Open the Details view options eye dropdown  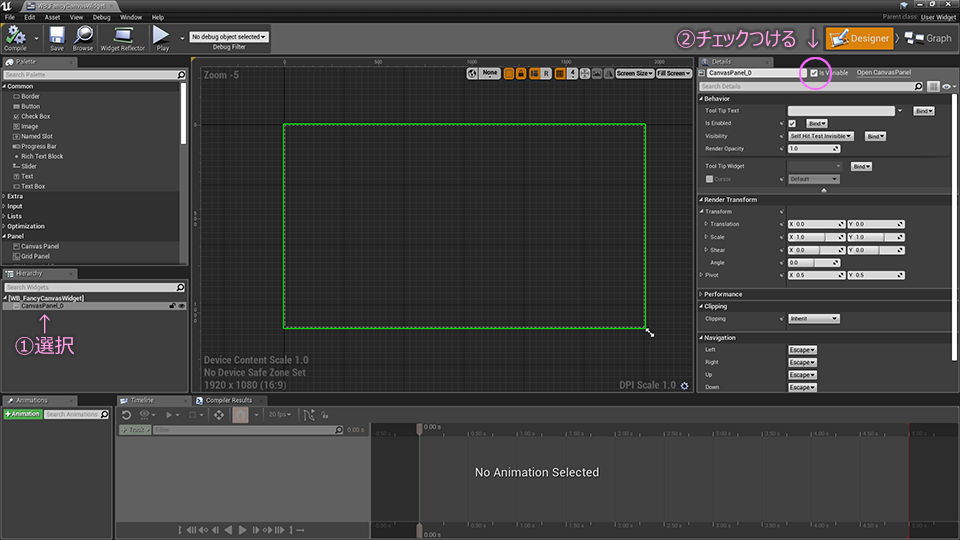pyautogui.click(x=948, y=86)
